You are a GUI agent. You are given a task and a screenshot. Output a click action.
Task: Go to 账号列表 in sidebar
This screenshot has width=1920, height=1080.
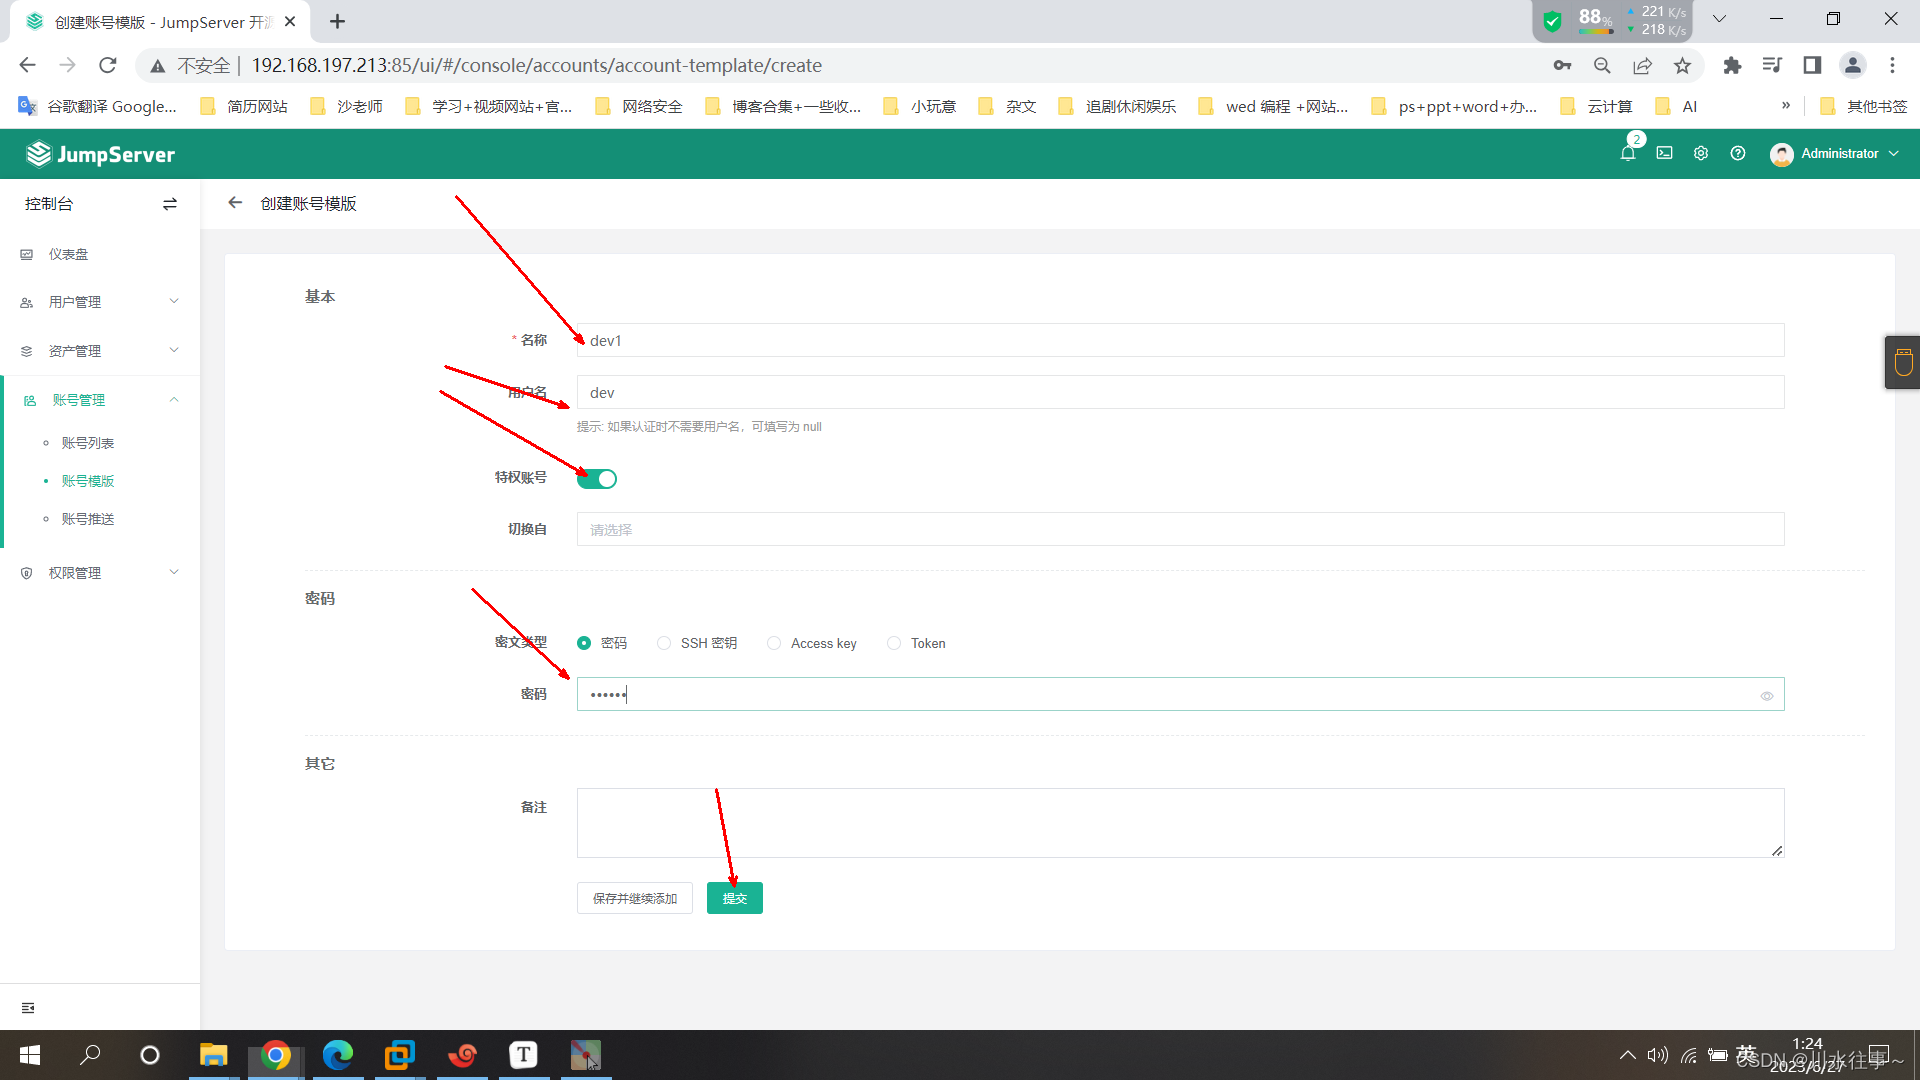coord(88,443)
